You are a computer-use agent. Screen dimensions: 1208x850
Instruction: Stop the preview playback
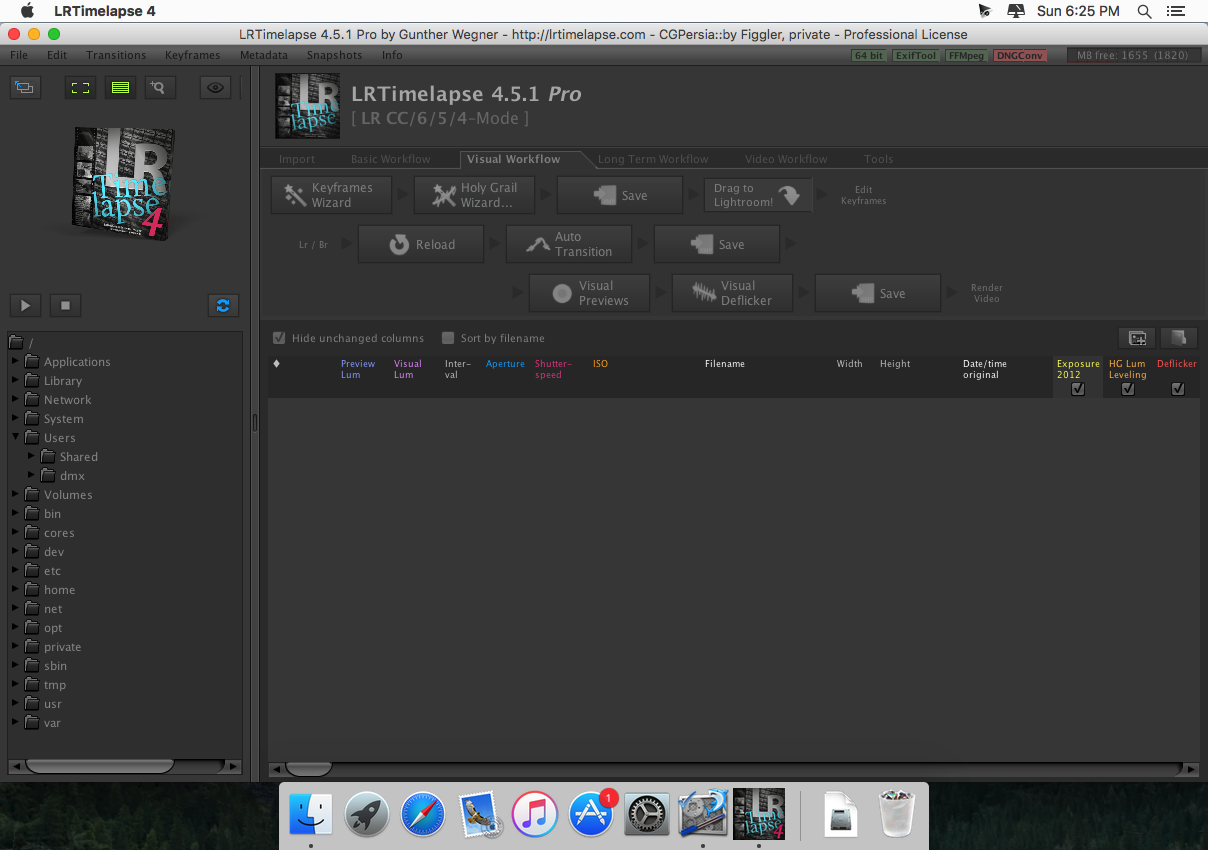coord(65,305)
